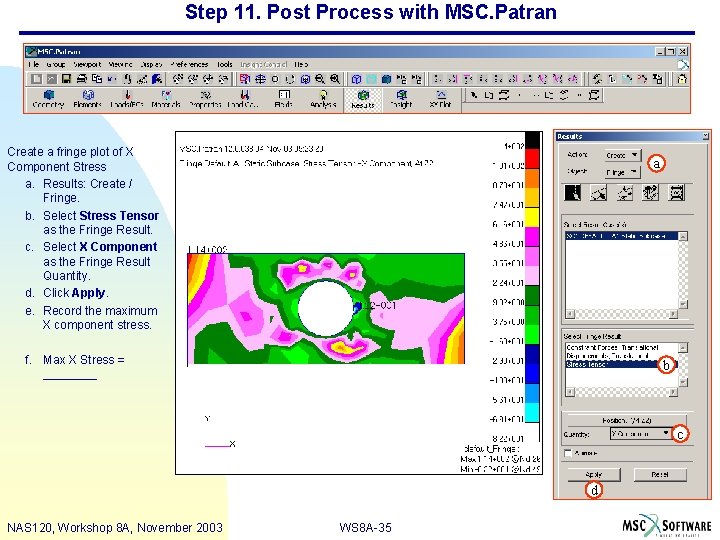Open the Help menu
720x540 pixels.
point(301,64)
